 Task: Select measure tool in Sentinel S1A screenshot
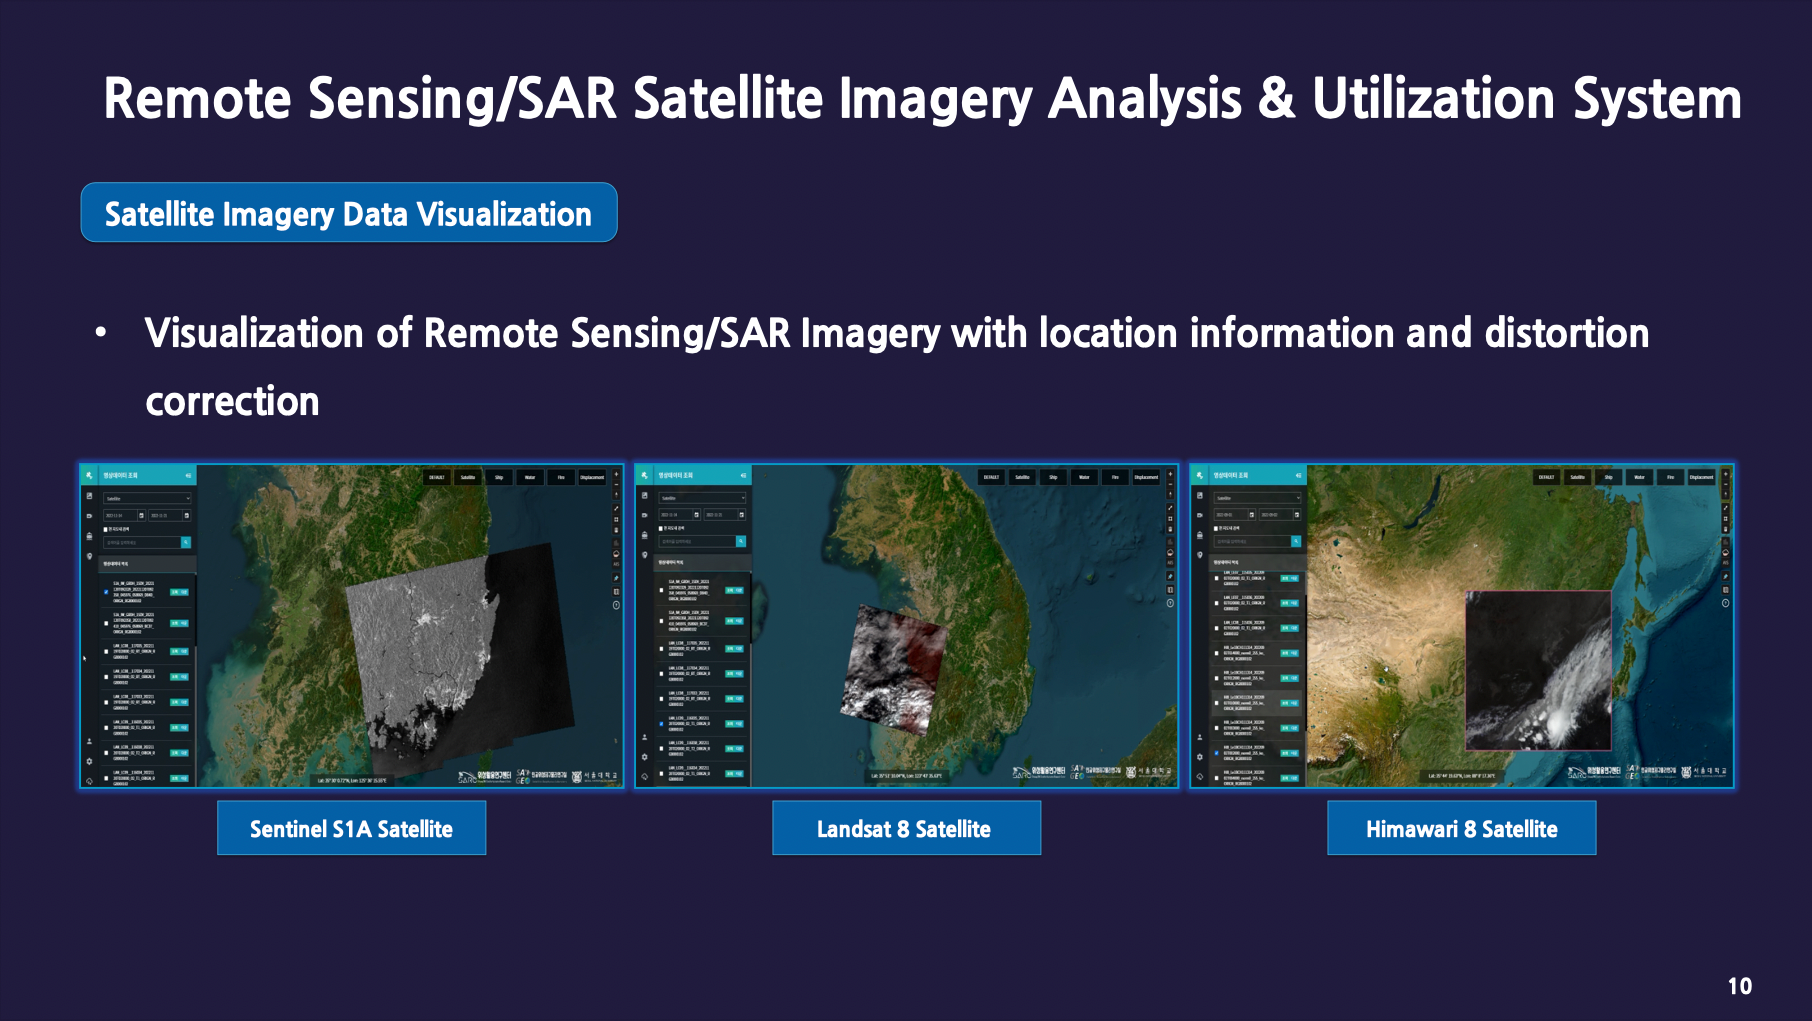click(616, 508)
